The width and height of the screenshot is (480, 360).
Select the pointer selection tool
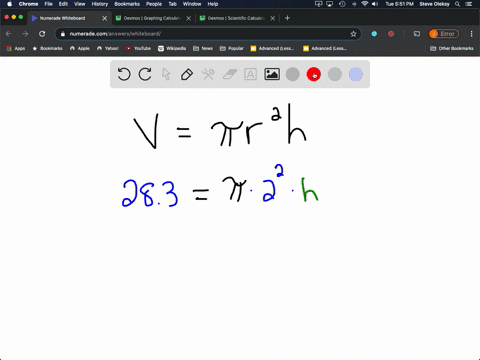click(x=166, y=74)
